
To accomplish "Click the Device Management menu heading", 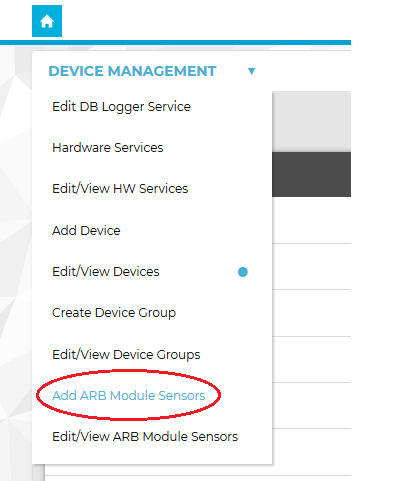I will 132,71.
